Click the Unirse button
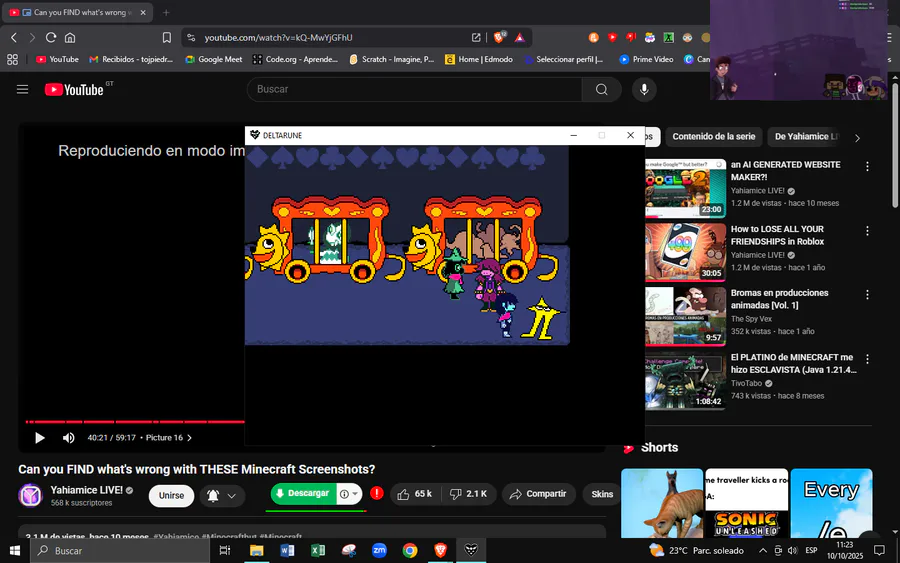Image resolution: width=900 pixels, height=563 pixels. tap(171, 496)
